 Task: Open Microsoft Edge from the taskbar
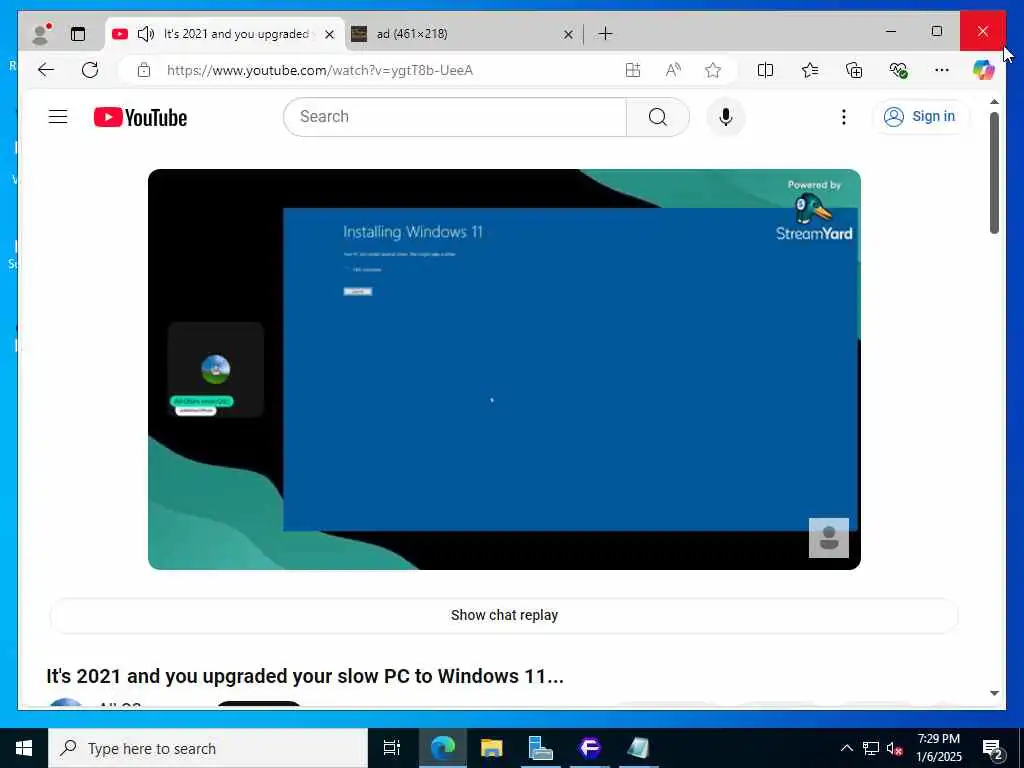tap(443, 748)
